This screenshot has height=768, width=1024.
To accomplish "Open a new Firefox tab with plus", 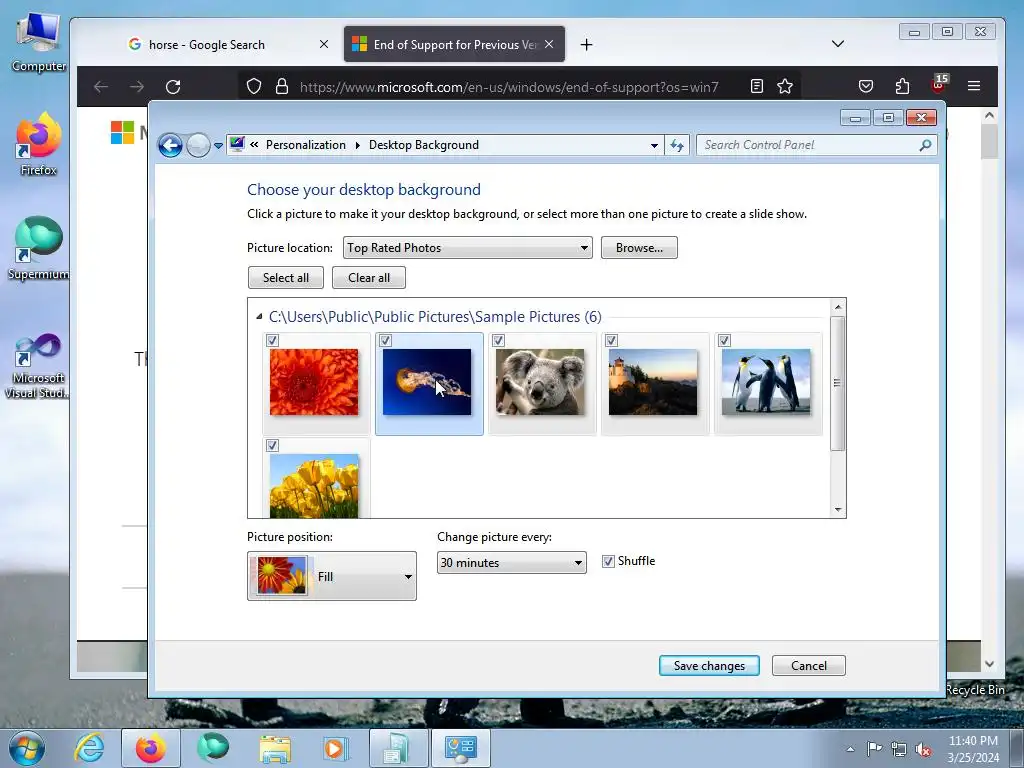I will (x=586, y=44).
